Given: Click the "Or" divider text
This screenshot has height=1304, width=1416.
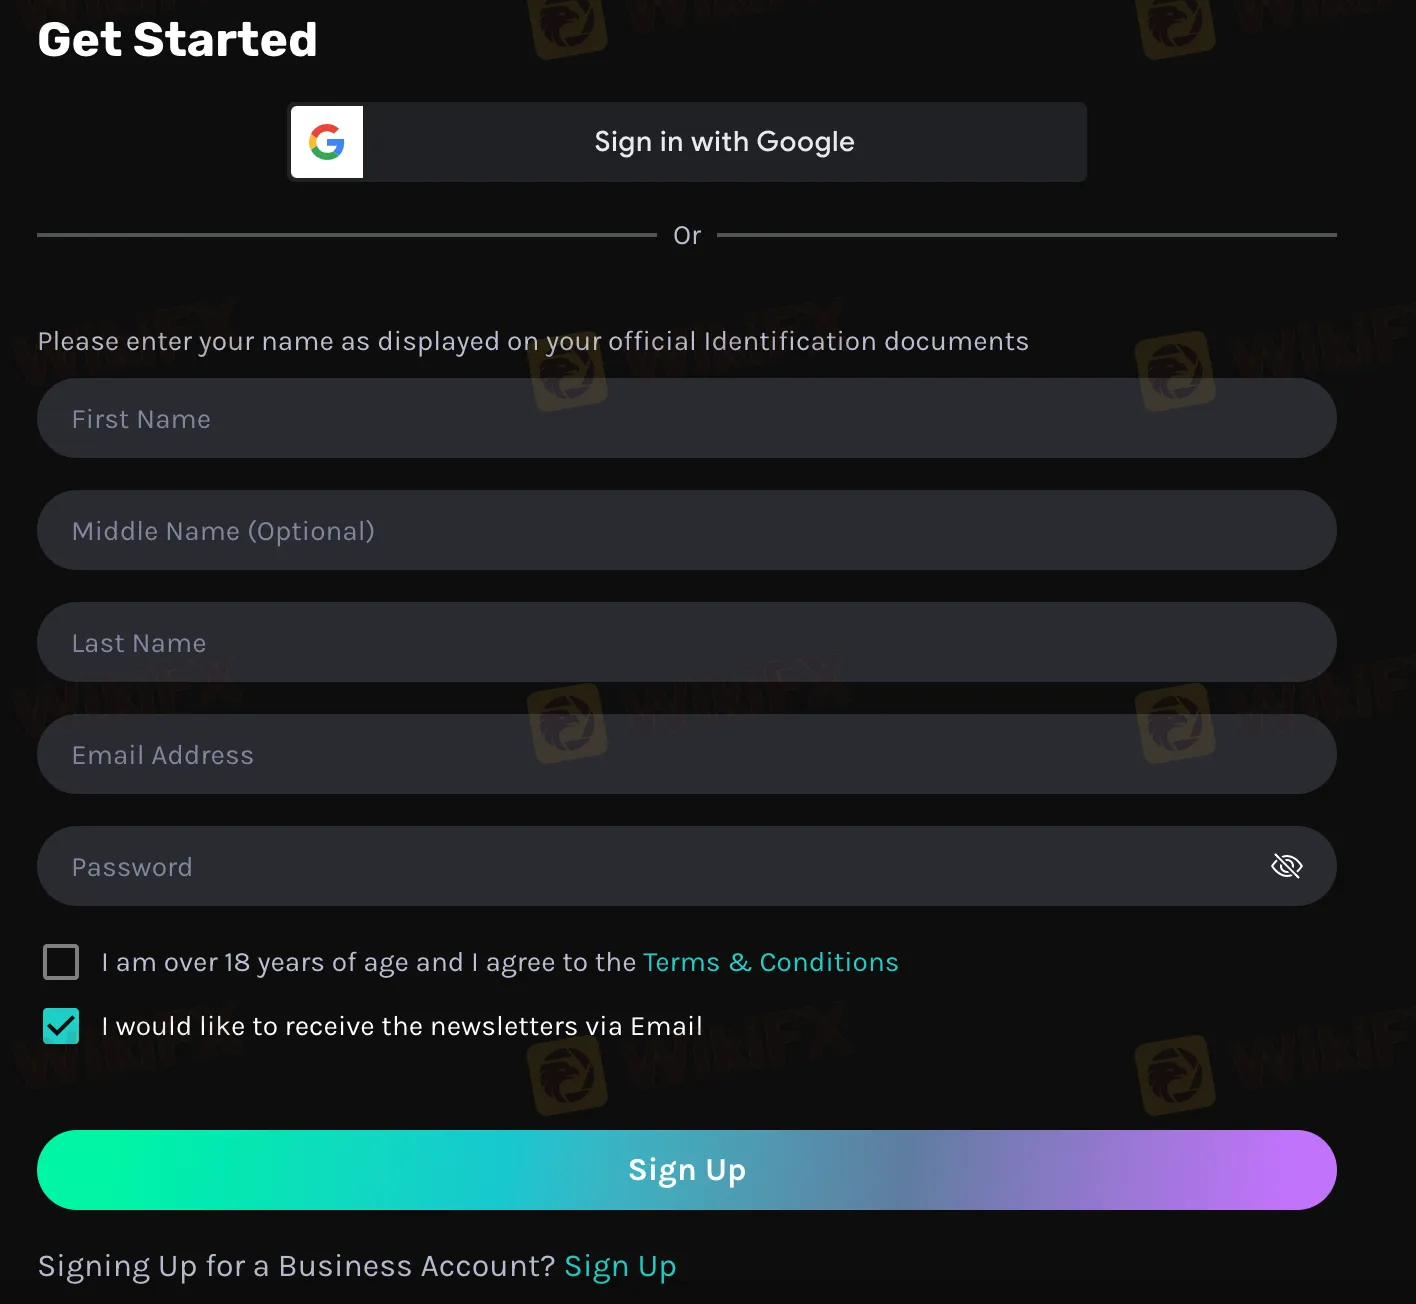Looking at the screenshot, I should coord(687,235).
